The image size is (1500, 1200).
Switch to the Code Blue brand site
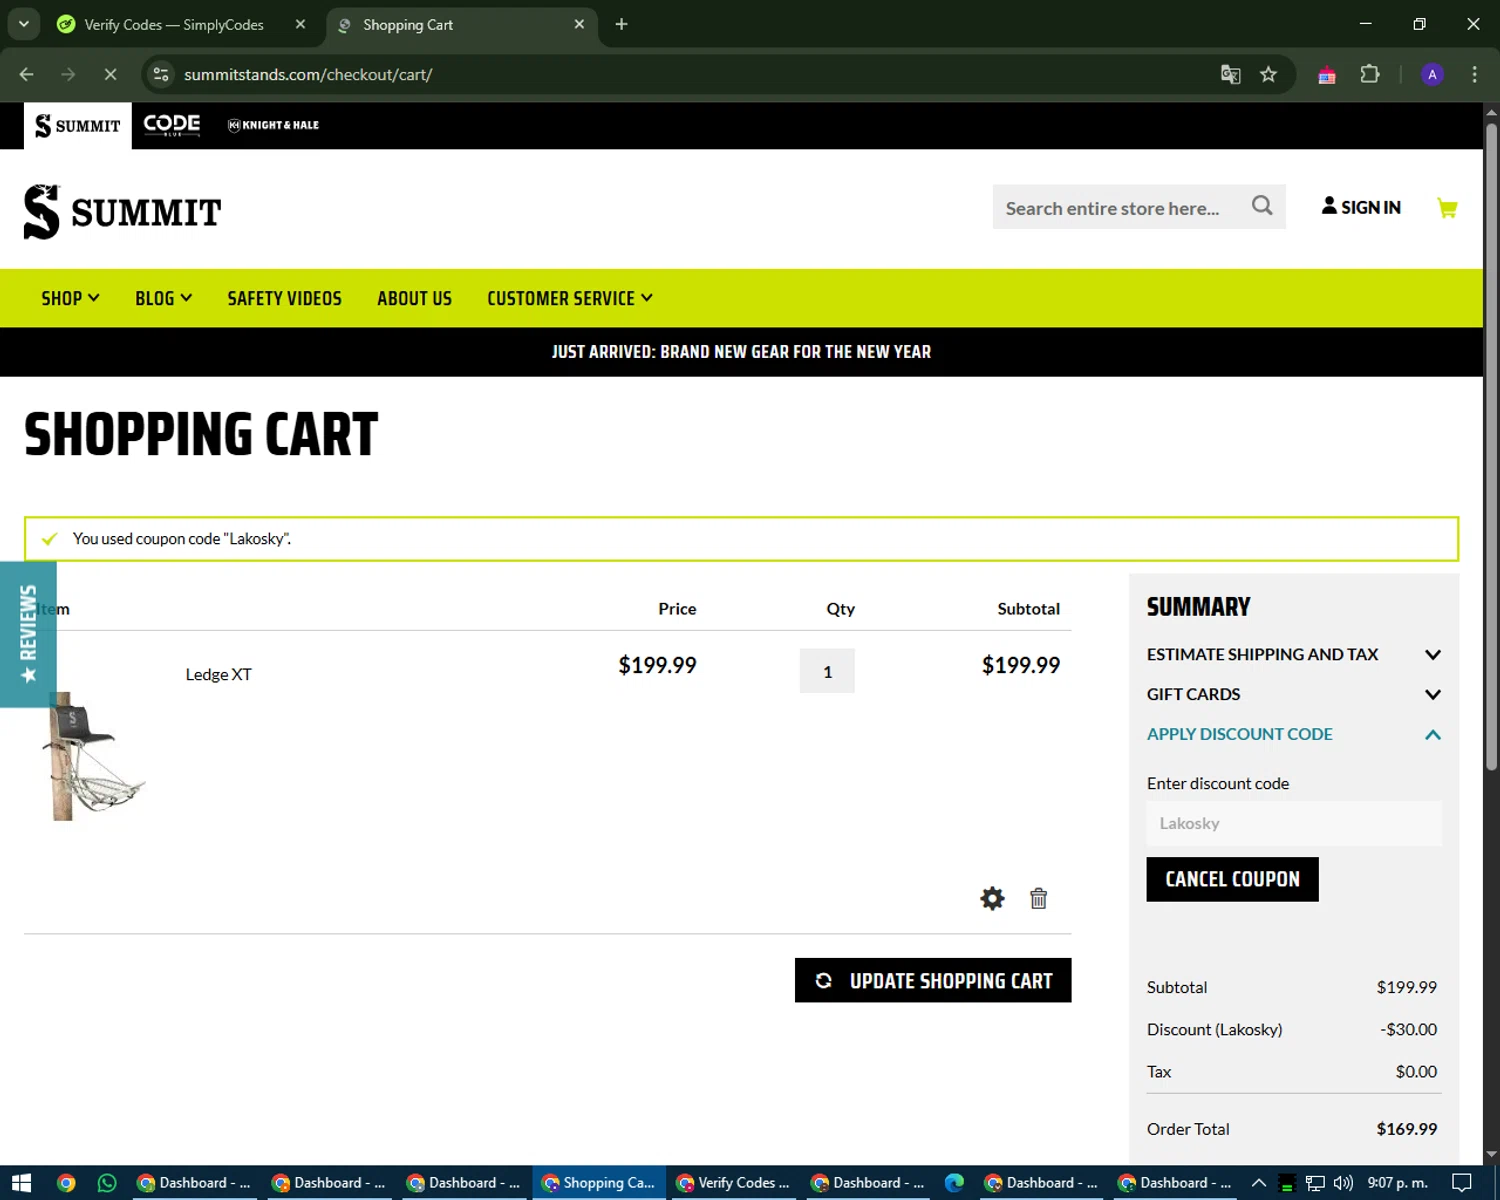click(172, 125)
